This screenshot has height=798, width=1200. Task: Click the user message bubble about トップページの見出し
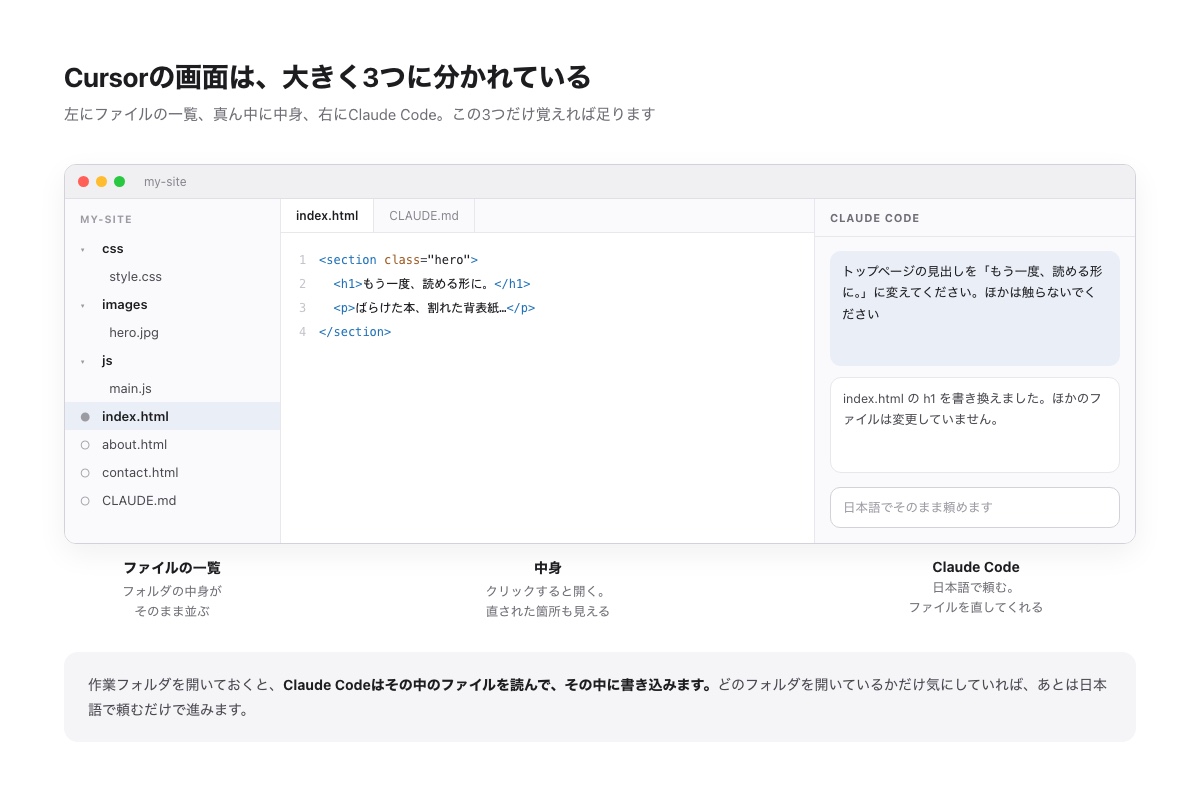tap(975, 308)
